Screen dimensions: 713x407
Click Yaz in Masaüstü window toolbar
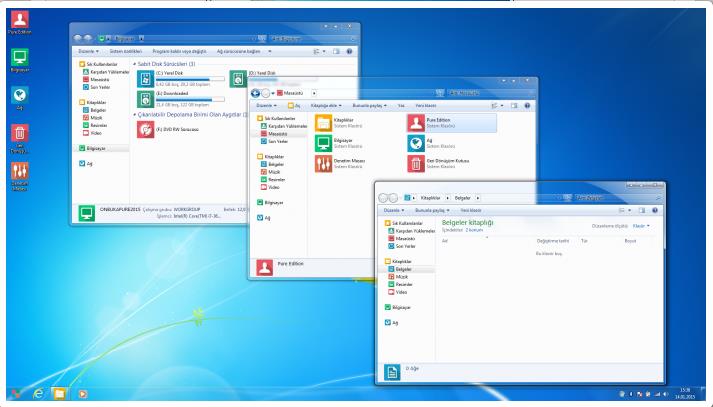pos(401,106)
